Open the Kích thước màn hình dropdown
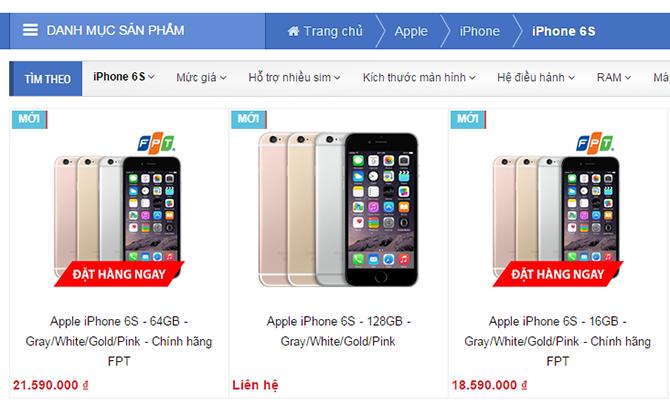This screenshot has width=670, height=416. coord(419,77)
